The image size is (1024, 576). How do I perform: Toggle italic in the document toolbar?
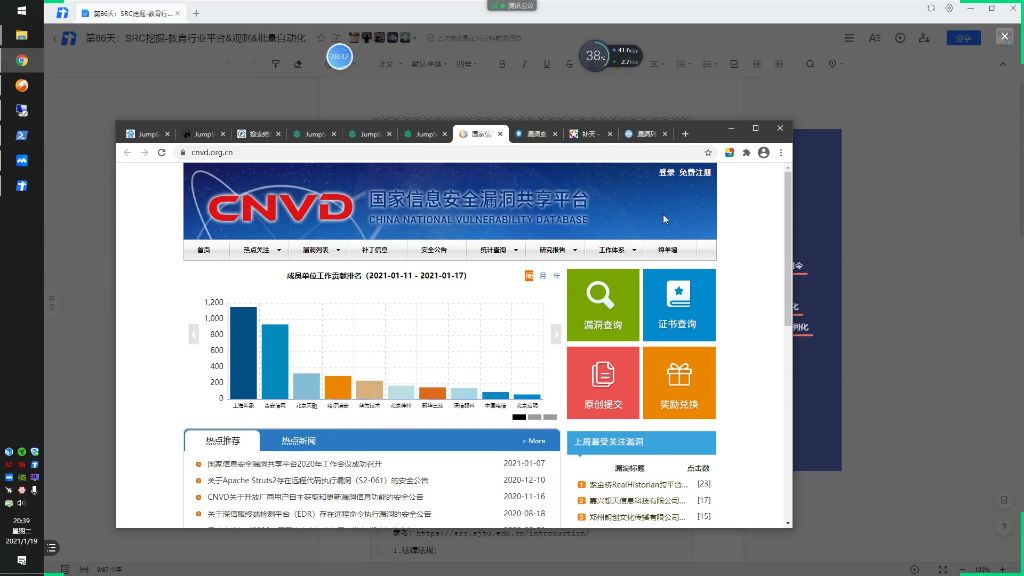[524, 64]
